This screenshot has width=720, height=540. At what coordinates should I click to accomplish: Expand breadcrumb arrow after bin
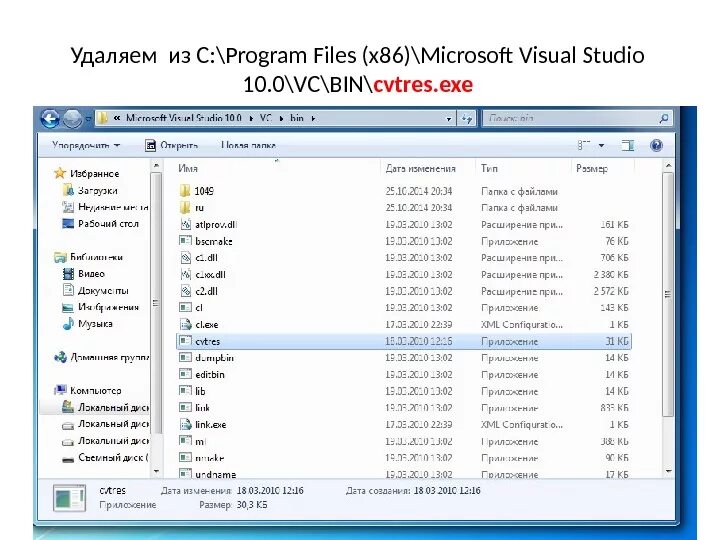tap(313, 118)
